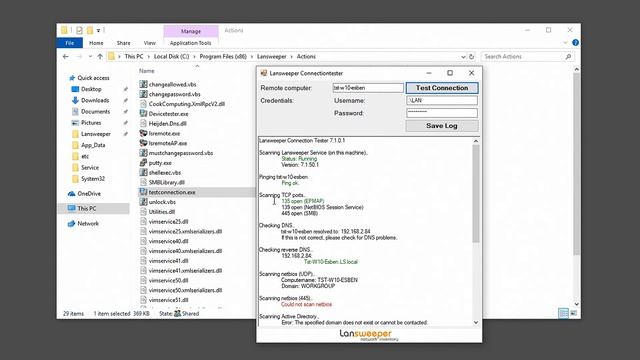This screenshot has width=640, height=360.
Task: Refresh the Actions folder view
Action: click(x=471, y=57)
